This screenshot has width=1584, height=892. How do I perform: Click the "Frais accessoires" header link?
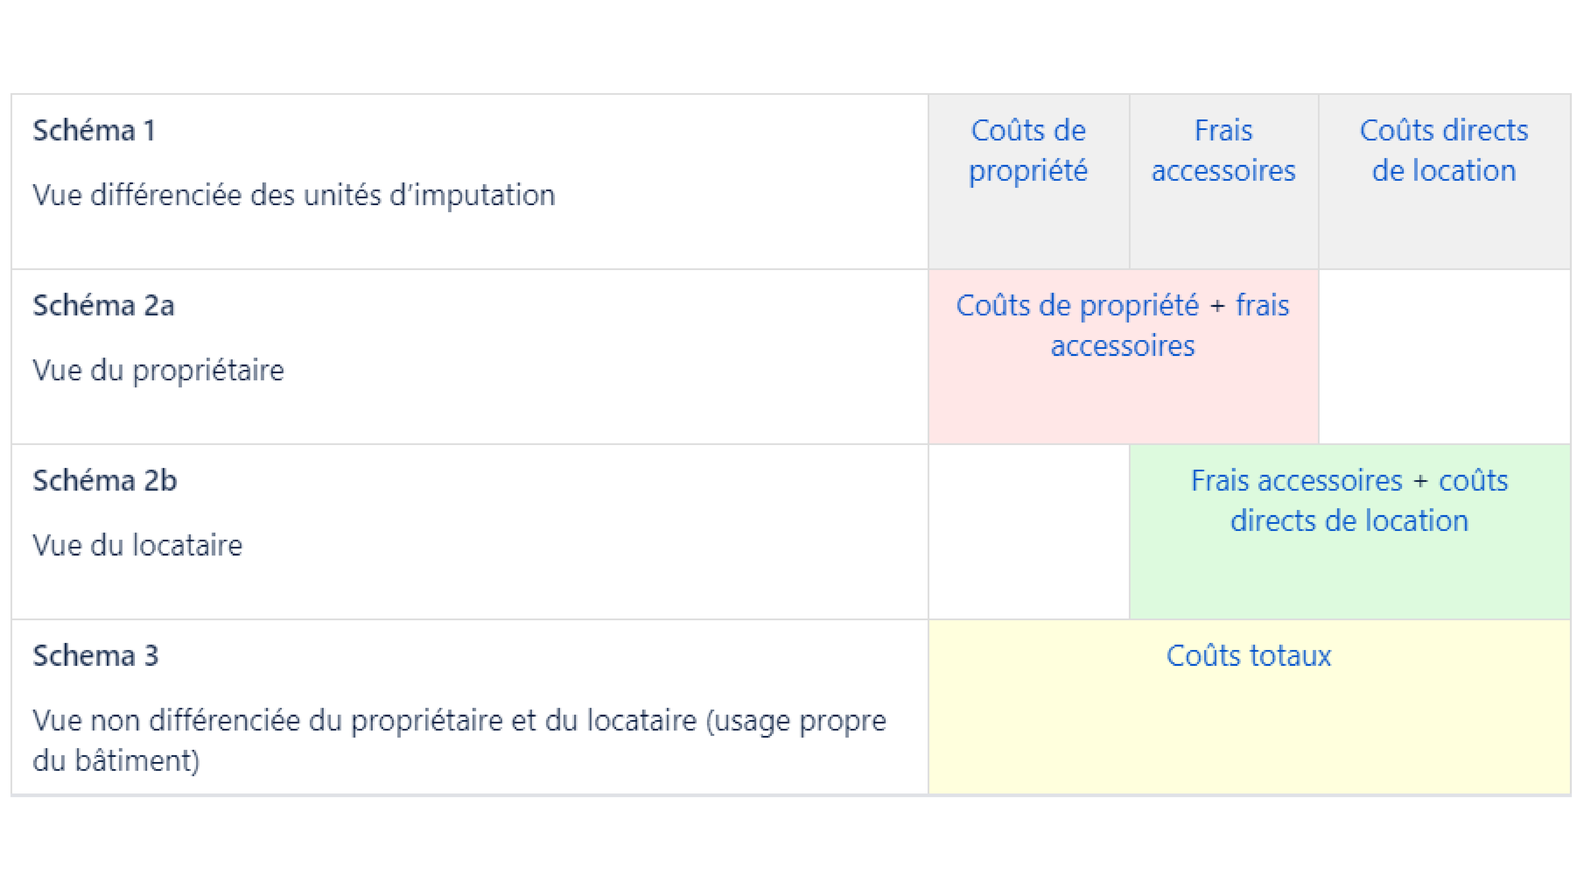tap(1223, 150)
